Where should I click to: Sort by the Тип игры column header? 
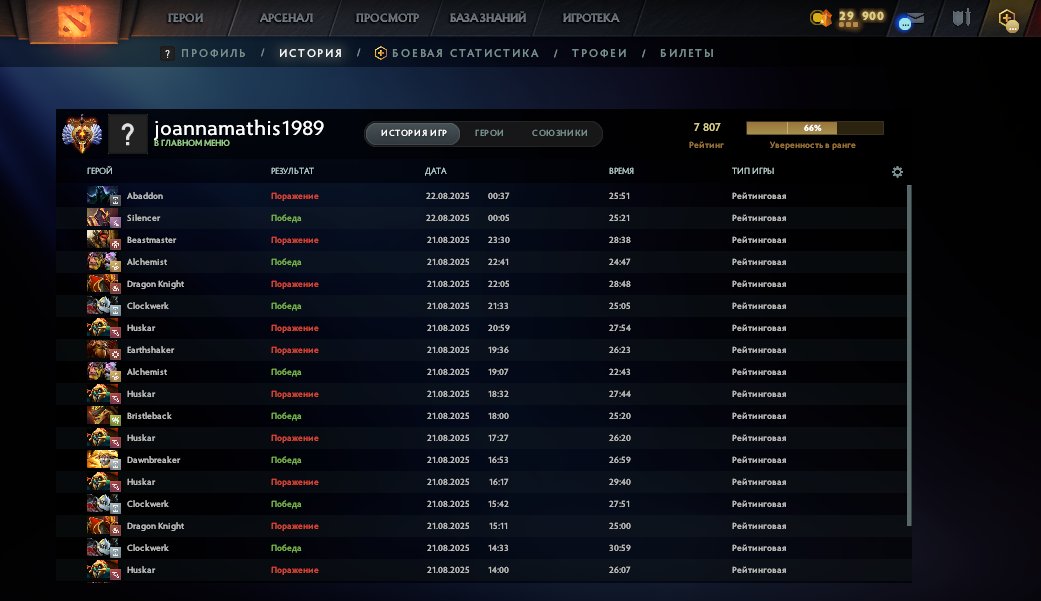pyautogui.click(x=753, y=172)
